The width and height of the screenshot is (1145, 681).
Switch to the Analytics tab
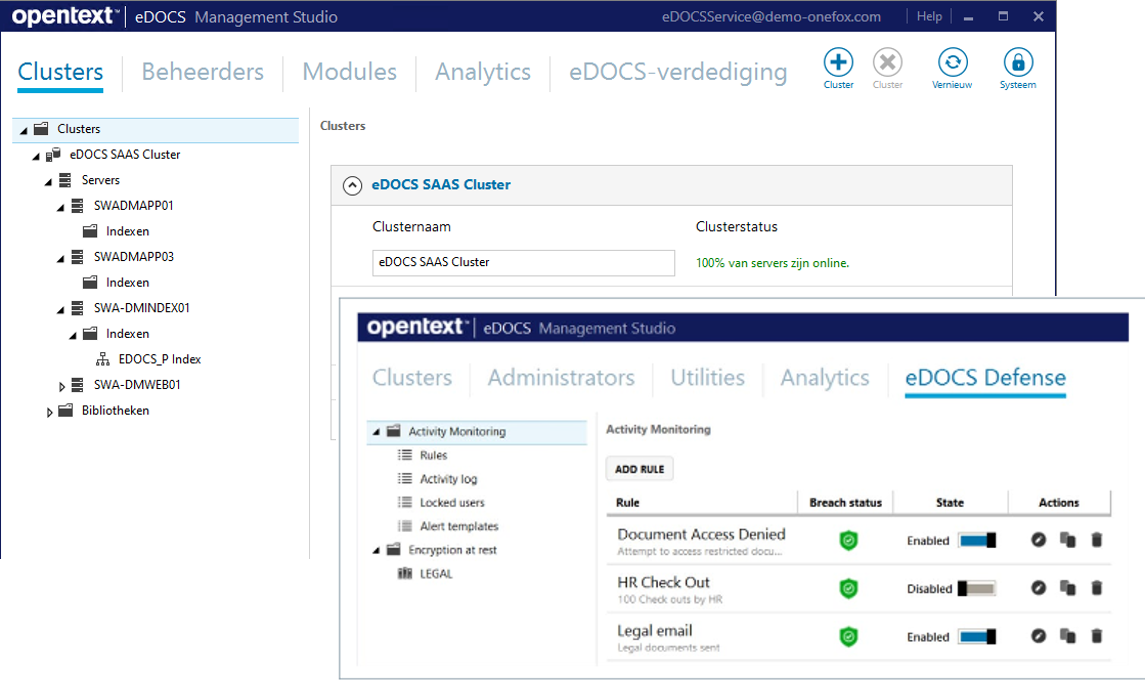tap(824, 378)
